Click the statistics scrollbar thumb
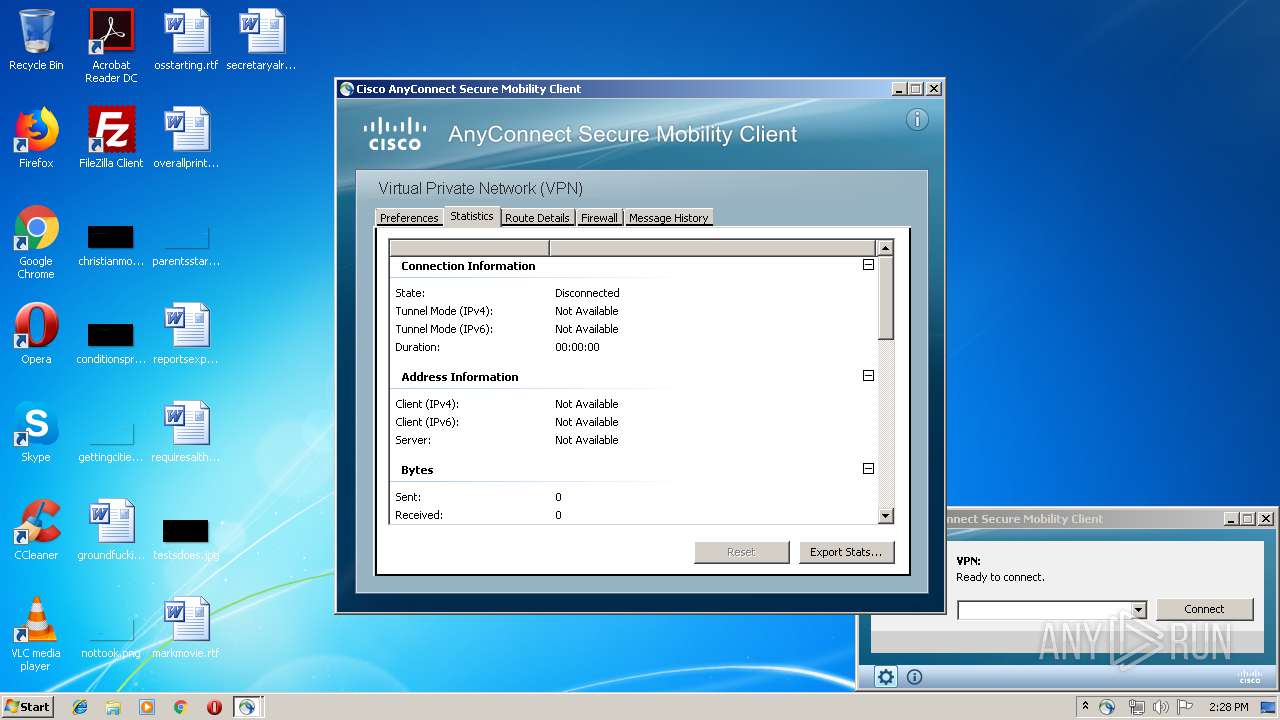This screenshot has width=1280, height=720. (885, 298)
